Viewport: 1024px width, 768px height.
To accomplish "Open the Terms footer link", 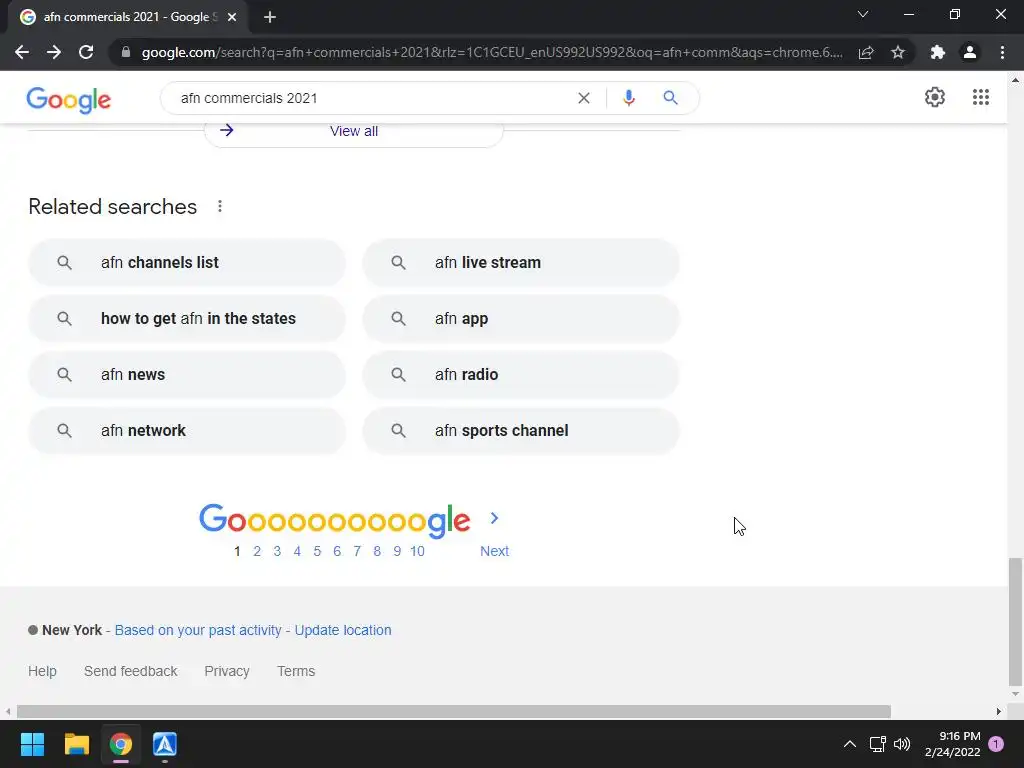I will [296, 671].
